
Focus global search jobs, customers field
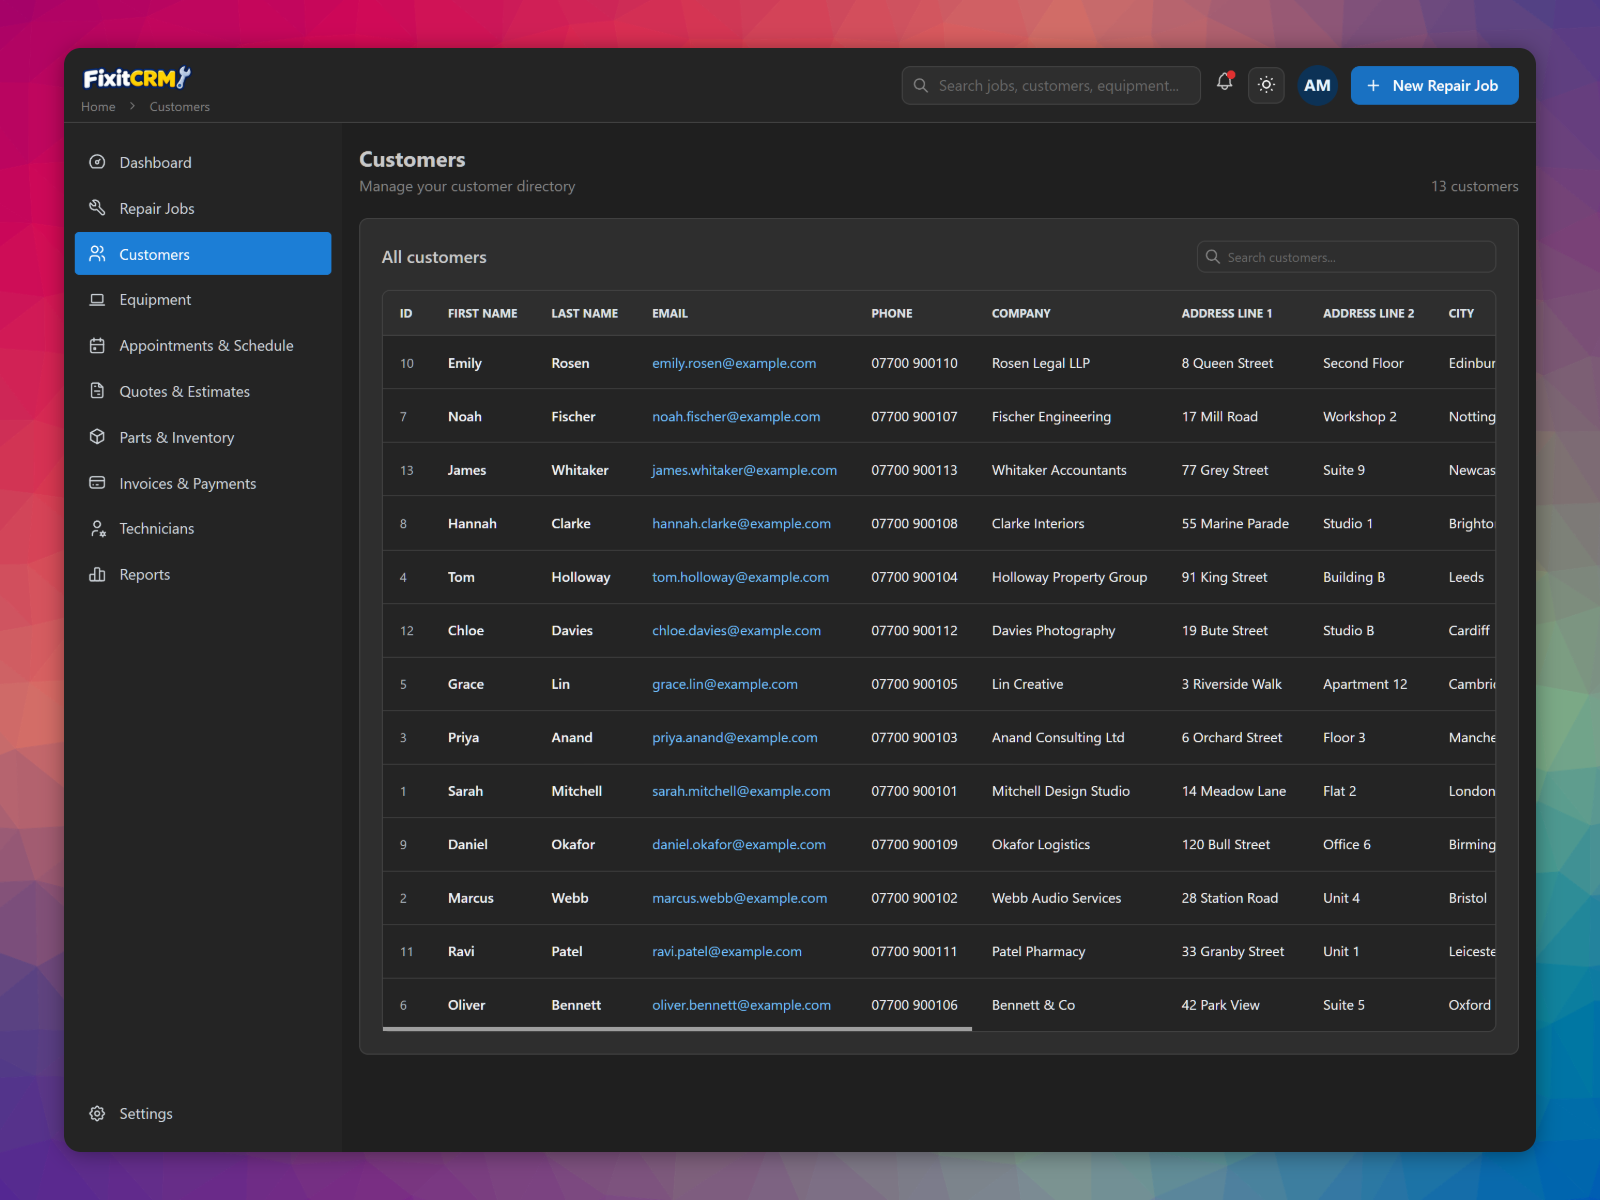(1051, 86)
